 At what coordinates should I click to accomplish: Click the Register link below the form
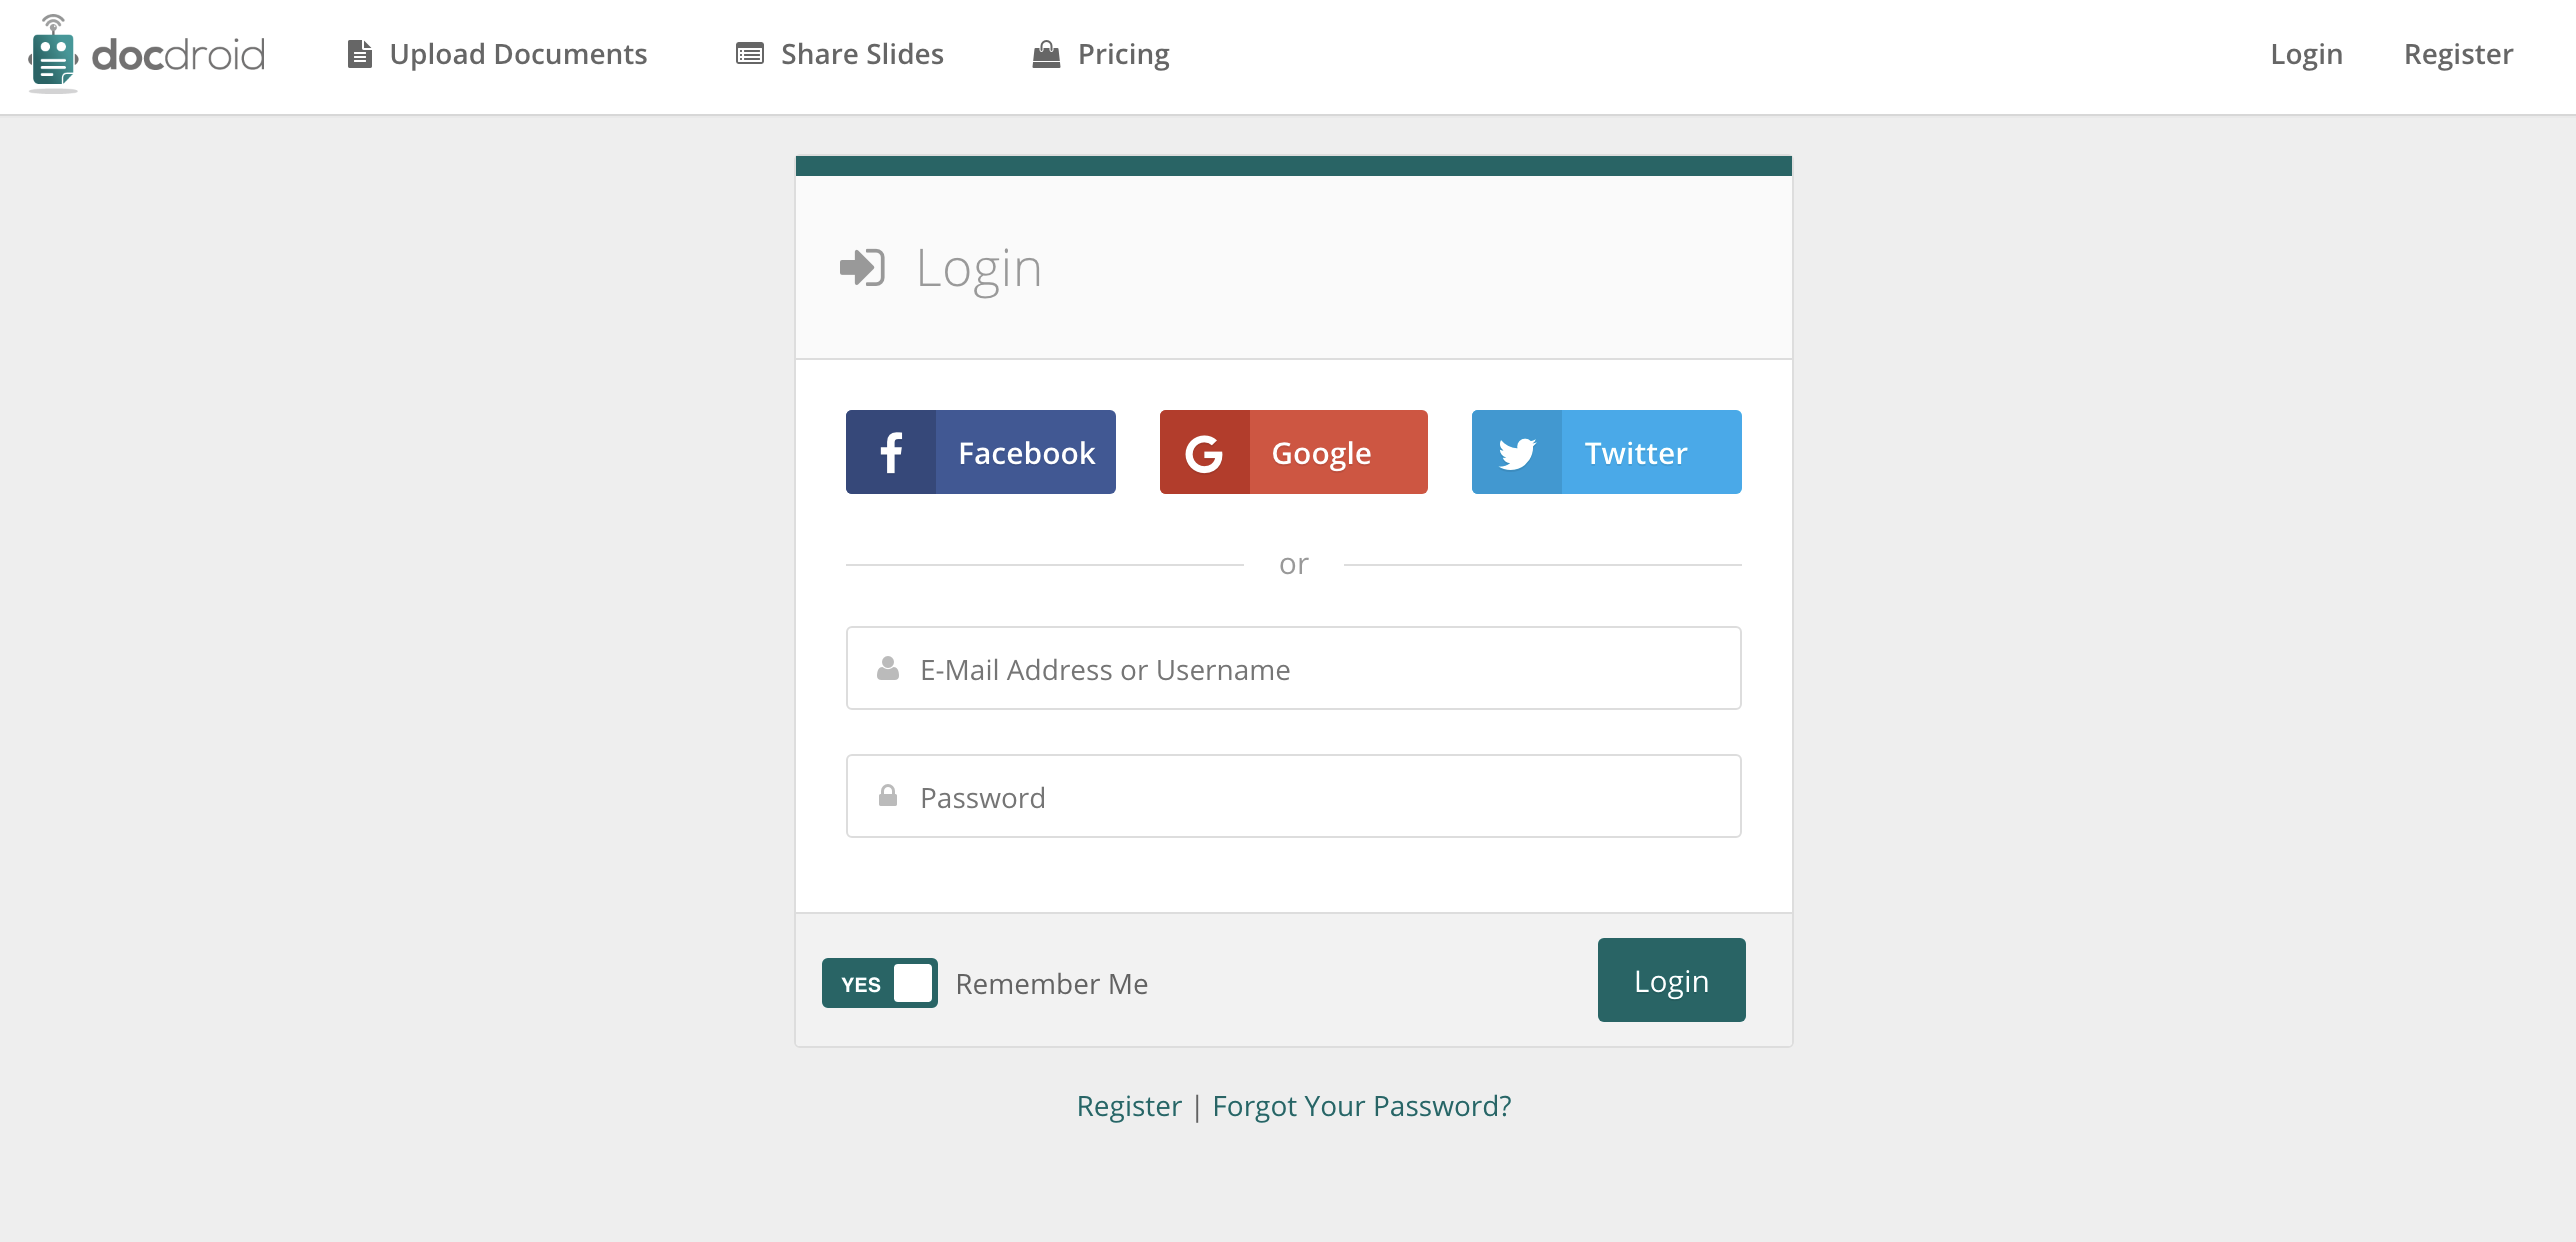point(1129,1106)
